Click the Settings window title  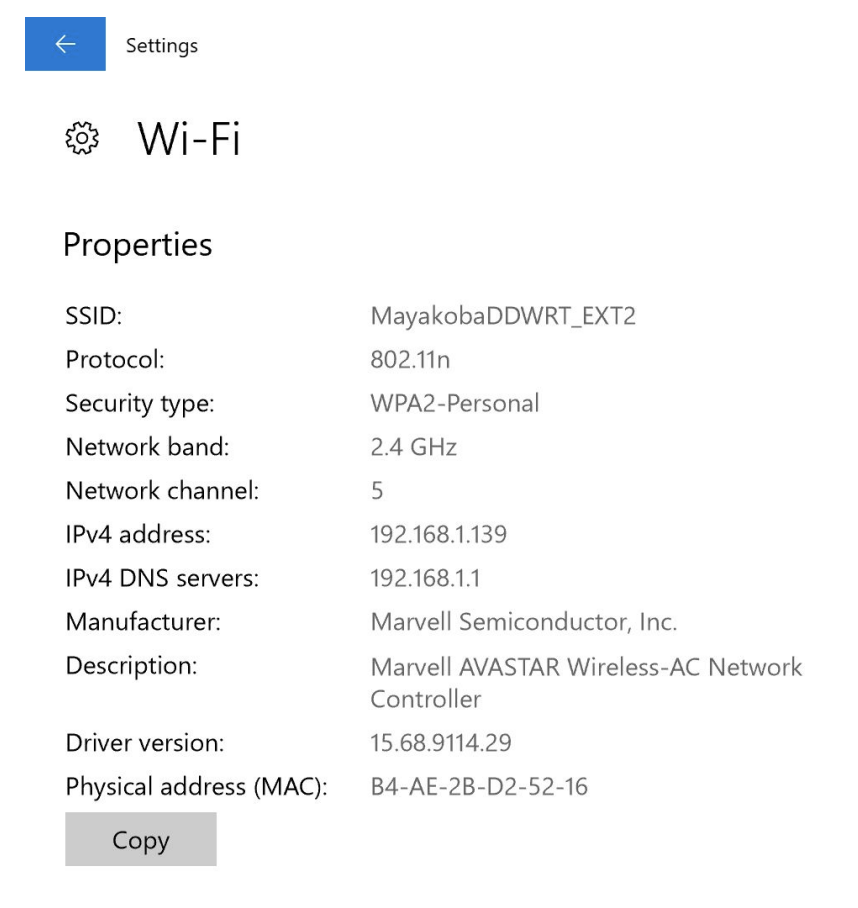tap(162, 46)
